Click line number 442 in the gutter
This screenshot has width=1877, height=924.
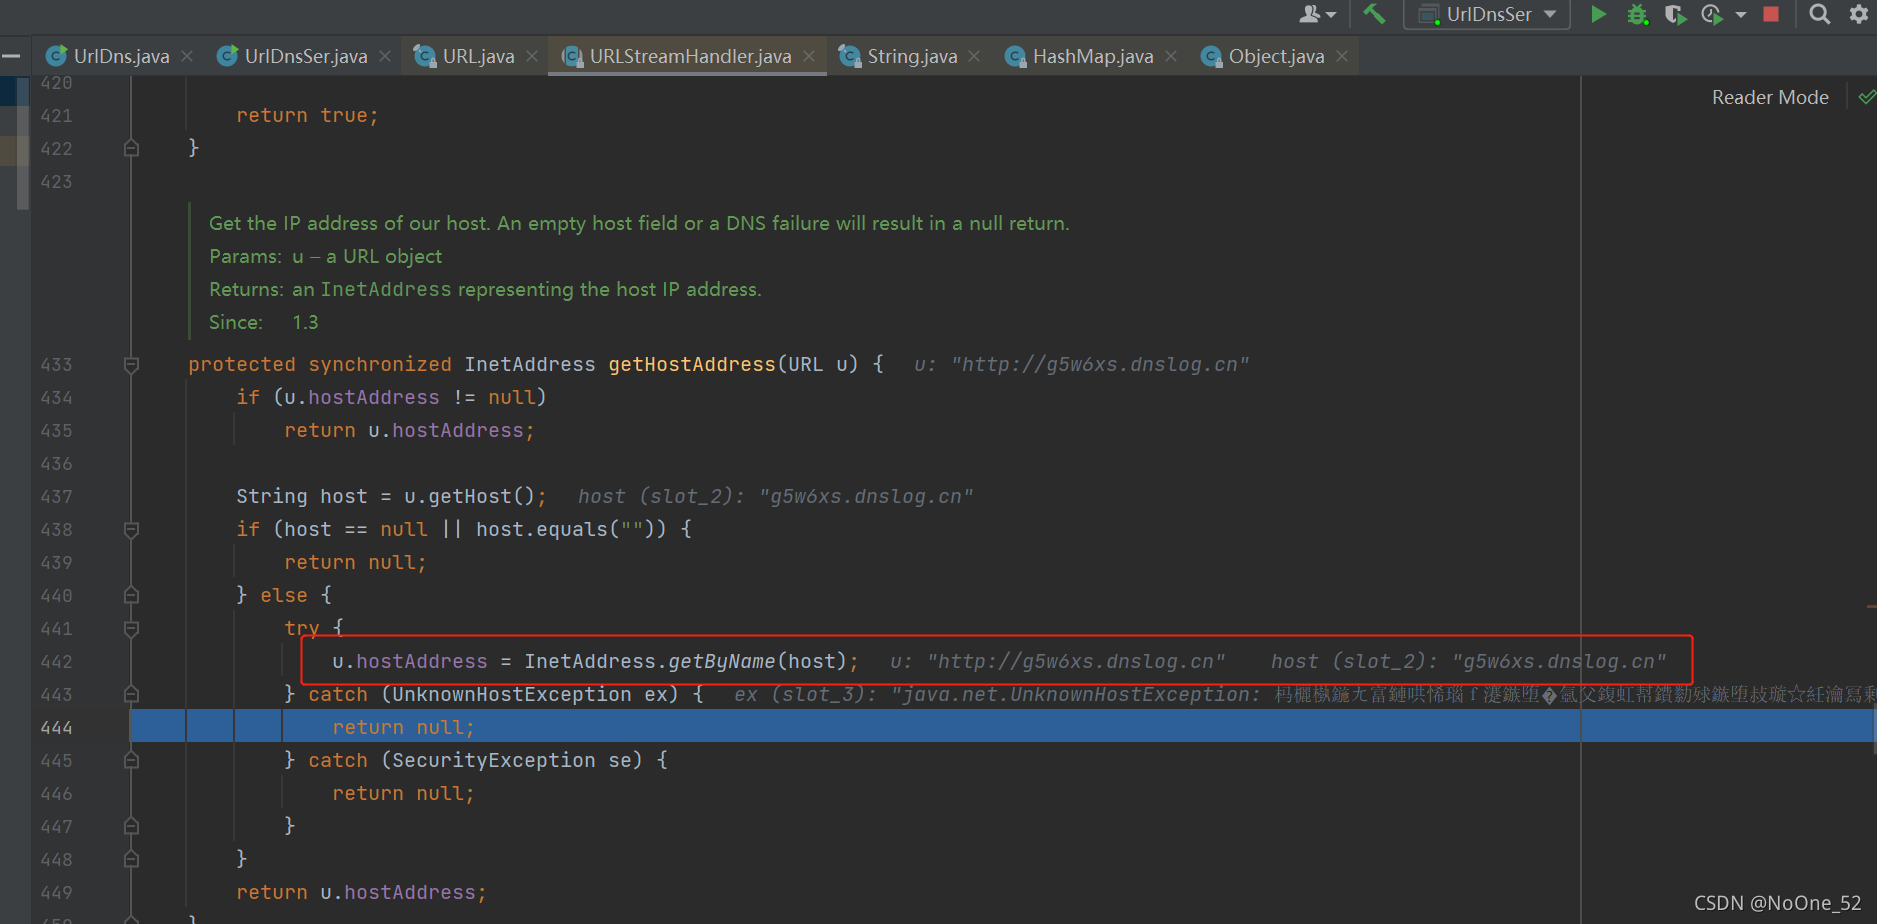pyautogui.click(x=57, y=662)
